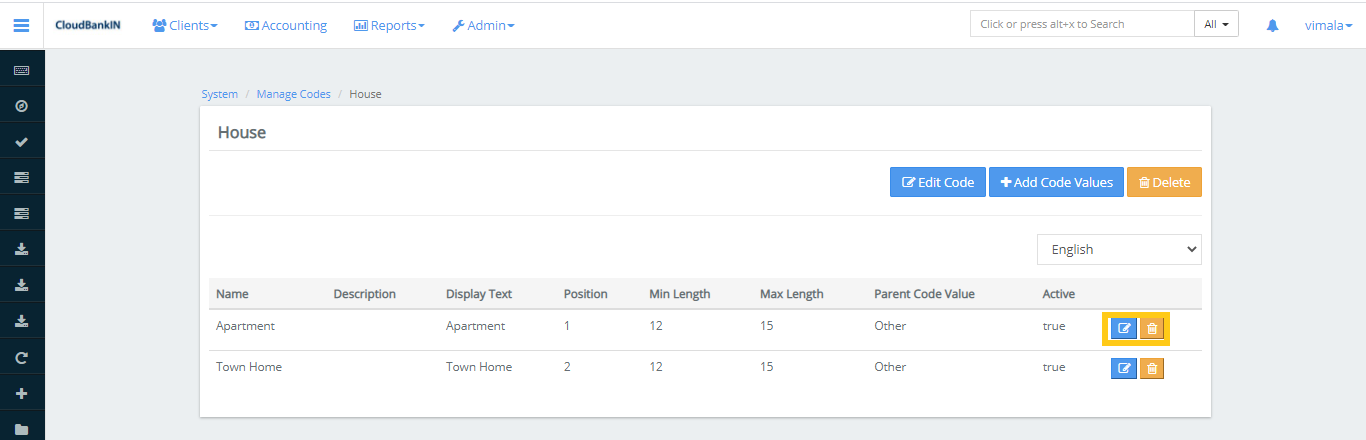This screenshot has height=440, width=1366.
Task: Click the refresh icon in sidebar
Action: (x=21, y=357)
